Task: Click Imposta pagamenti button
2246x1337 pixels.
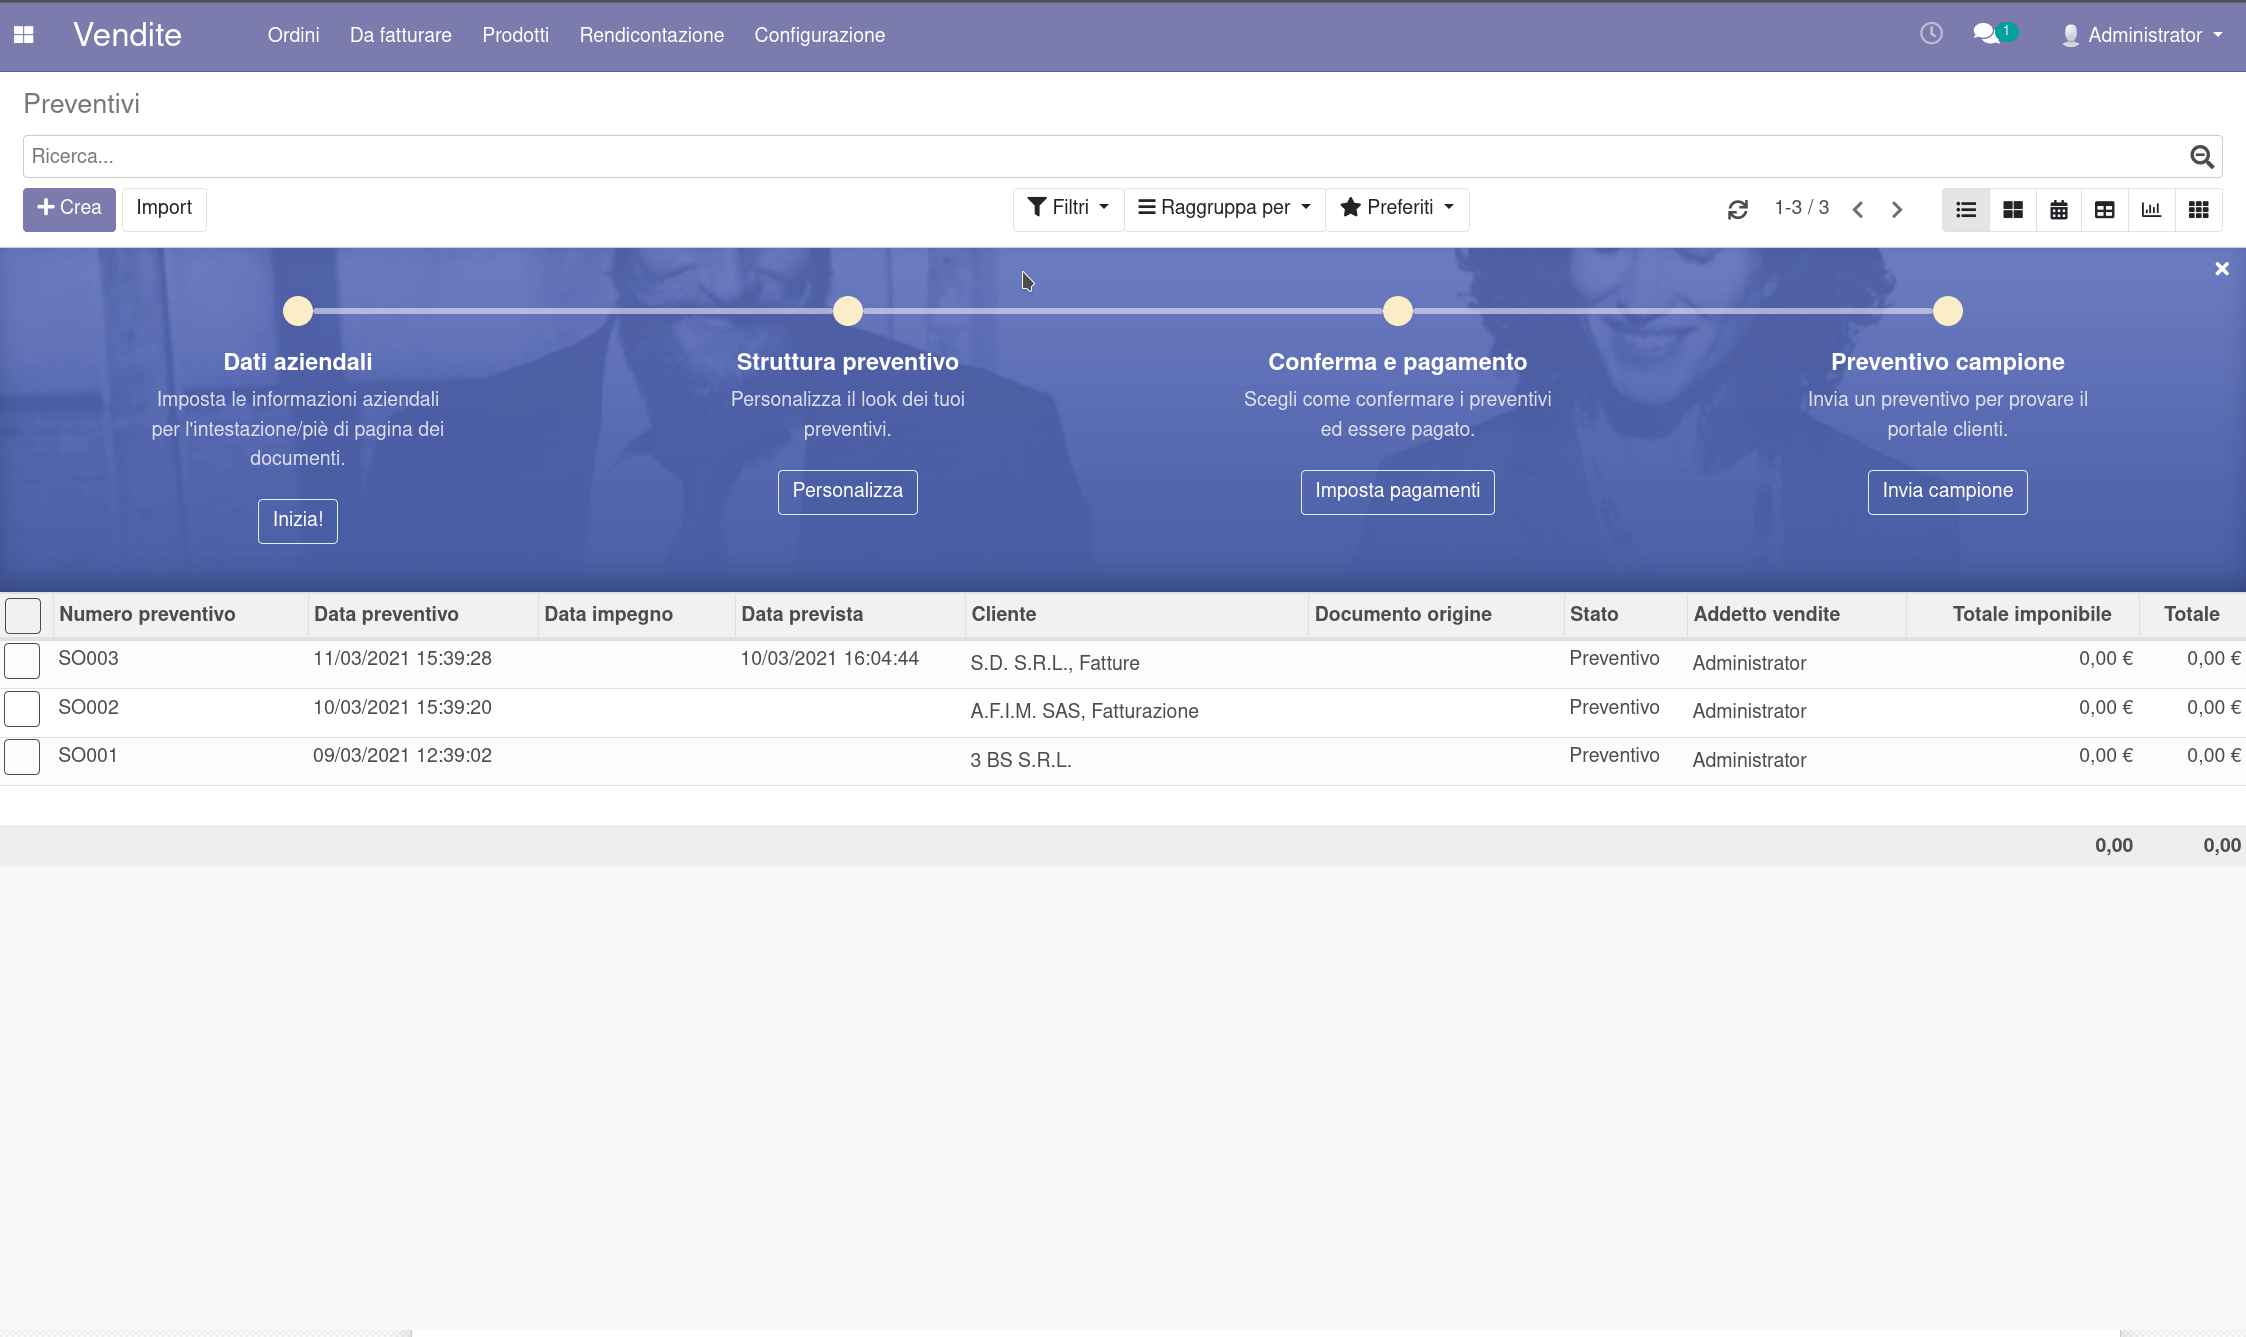Action: pos(1397,491)
